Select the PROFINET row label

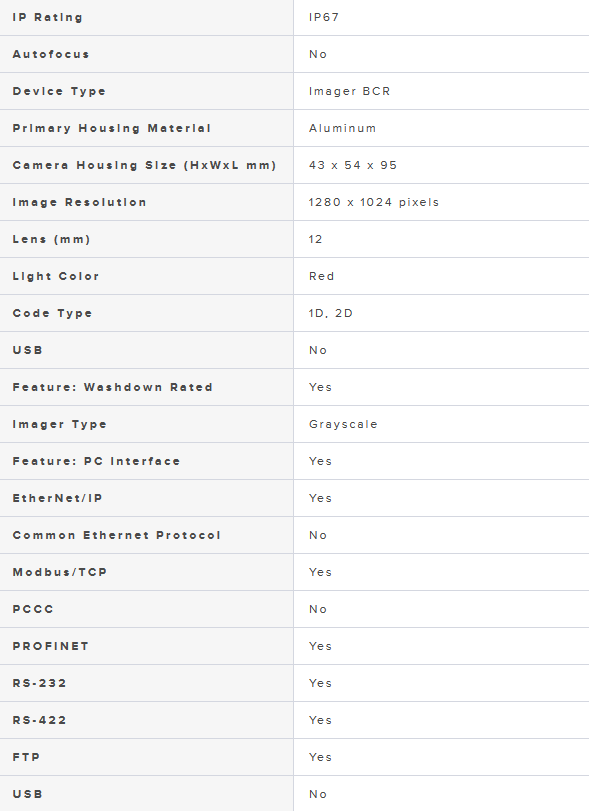coord(51,647)
